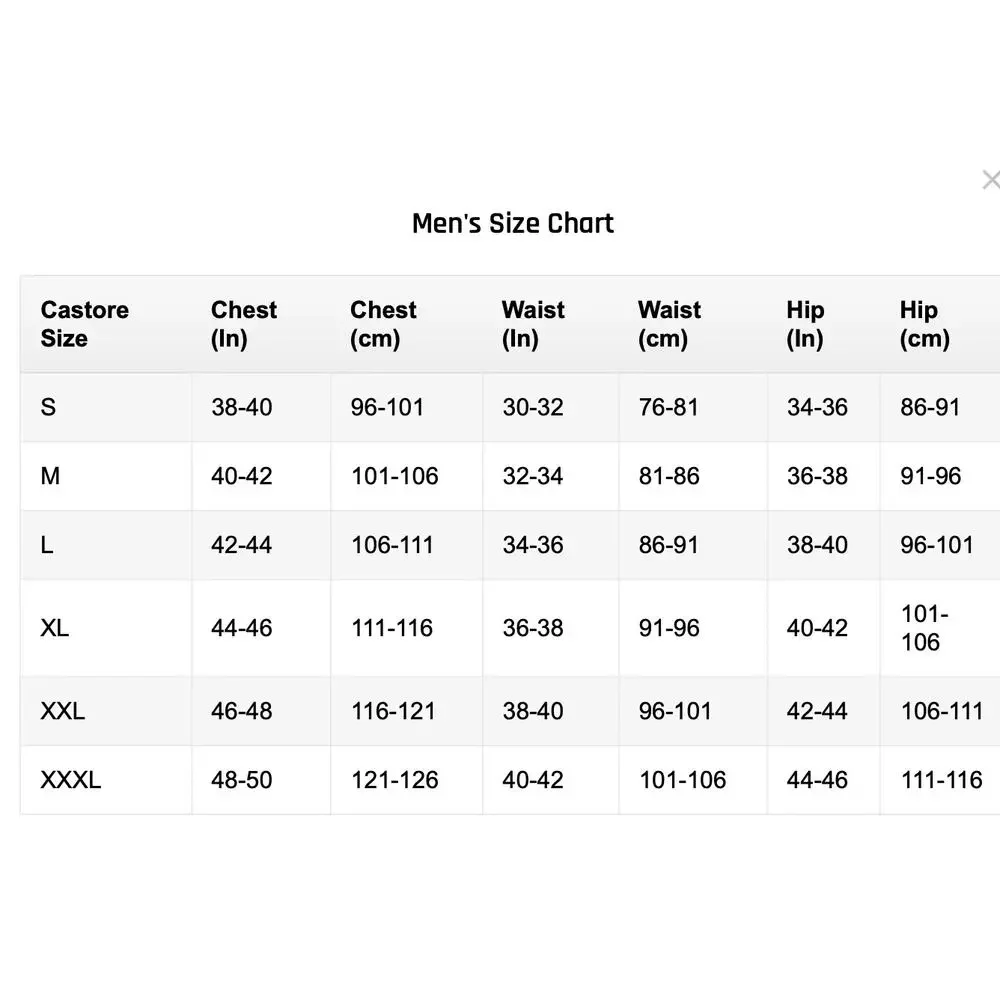1000x1000 pixels.
Task: Select the 42-44 hip cell for XXL
Action: [817, 710]
